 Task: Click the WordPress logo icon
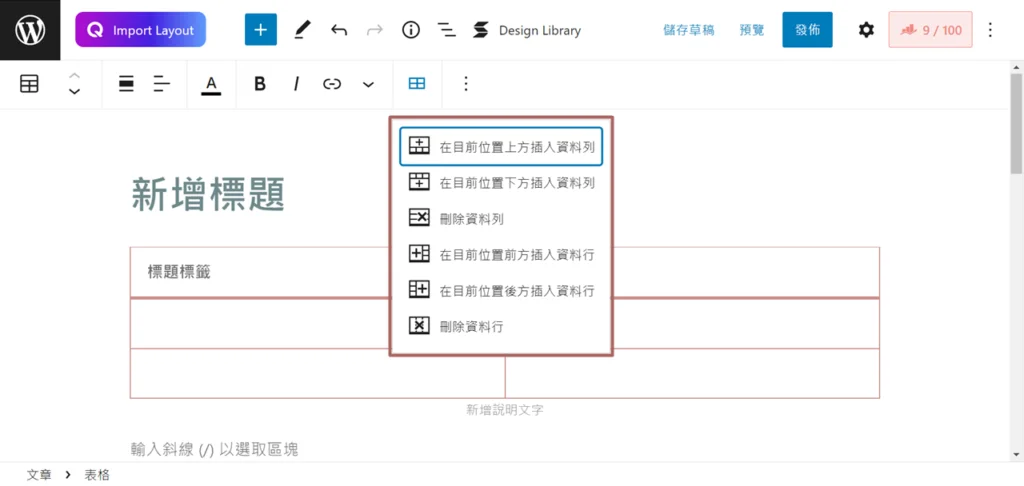30,30
